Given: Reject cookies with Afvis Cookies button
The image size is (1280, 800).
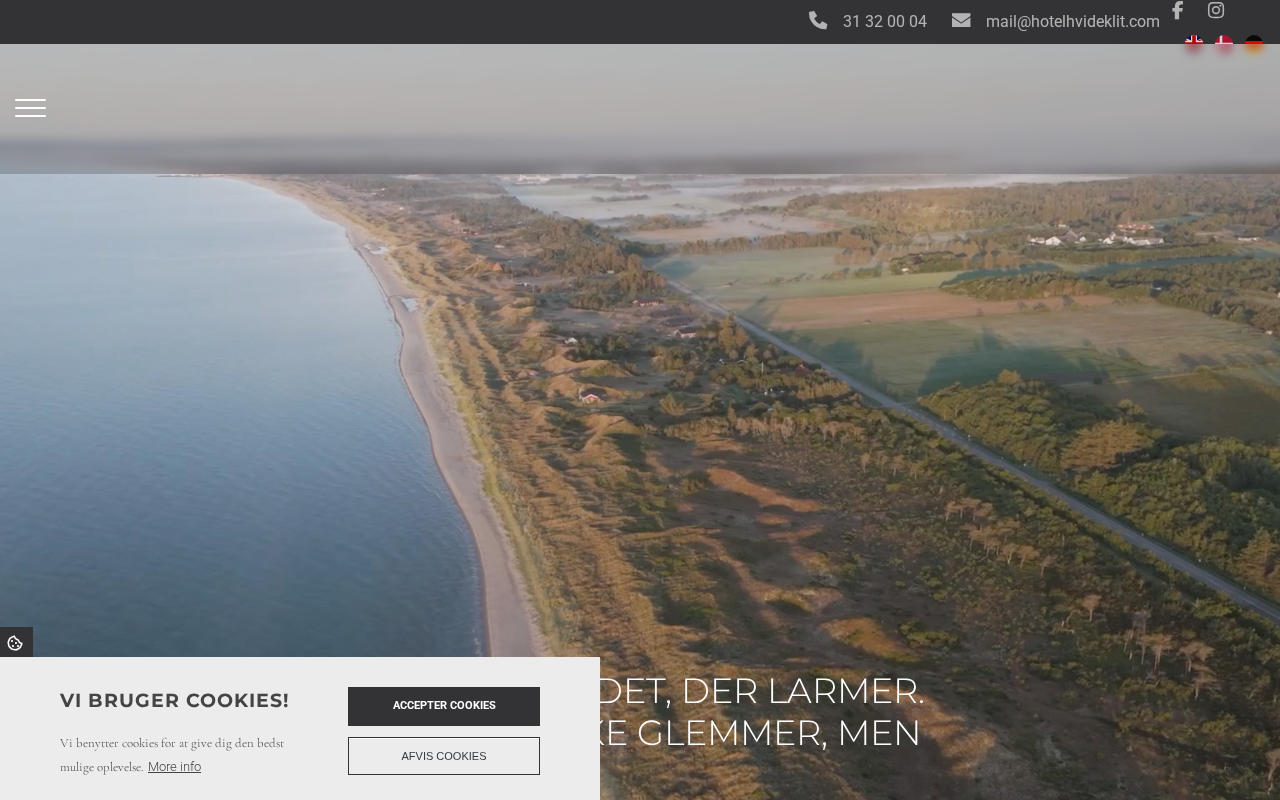Looking at the screenshot, I should click(x=444, y=756).
